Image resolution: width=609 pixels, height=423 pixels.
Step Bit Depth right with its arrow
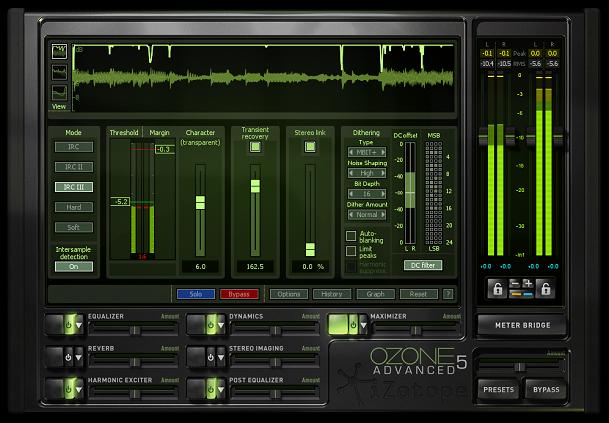383,194
